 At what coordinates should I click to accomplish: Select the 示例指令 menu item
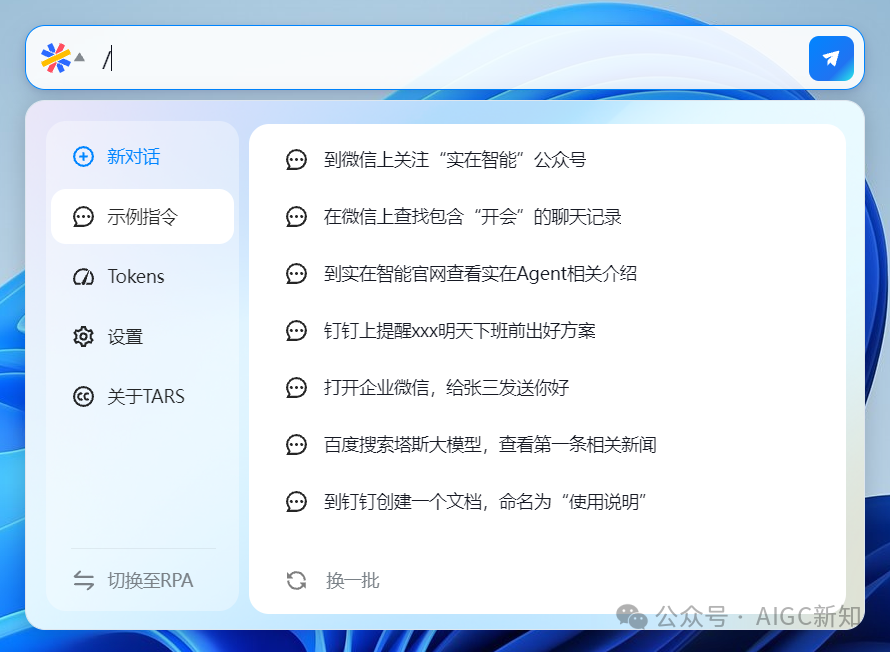pos(142,217)
